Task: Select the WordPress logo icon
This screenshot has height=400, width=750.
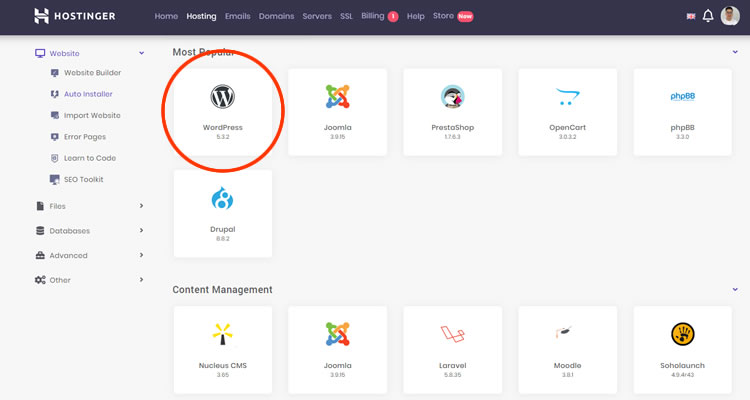Action: [x=222, y=96]
